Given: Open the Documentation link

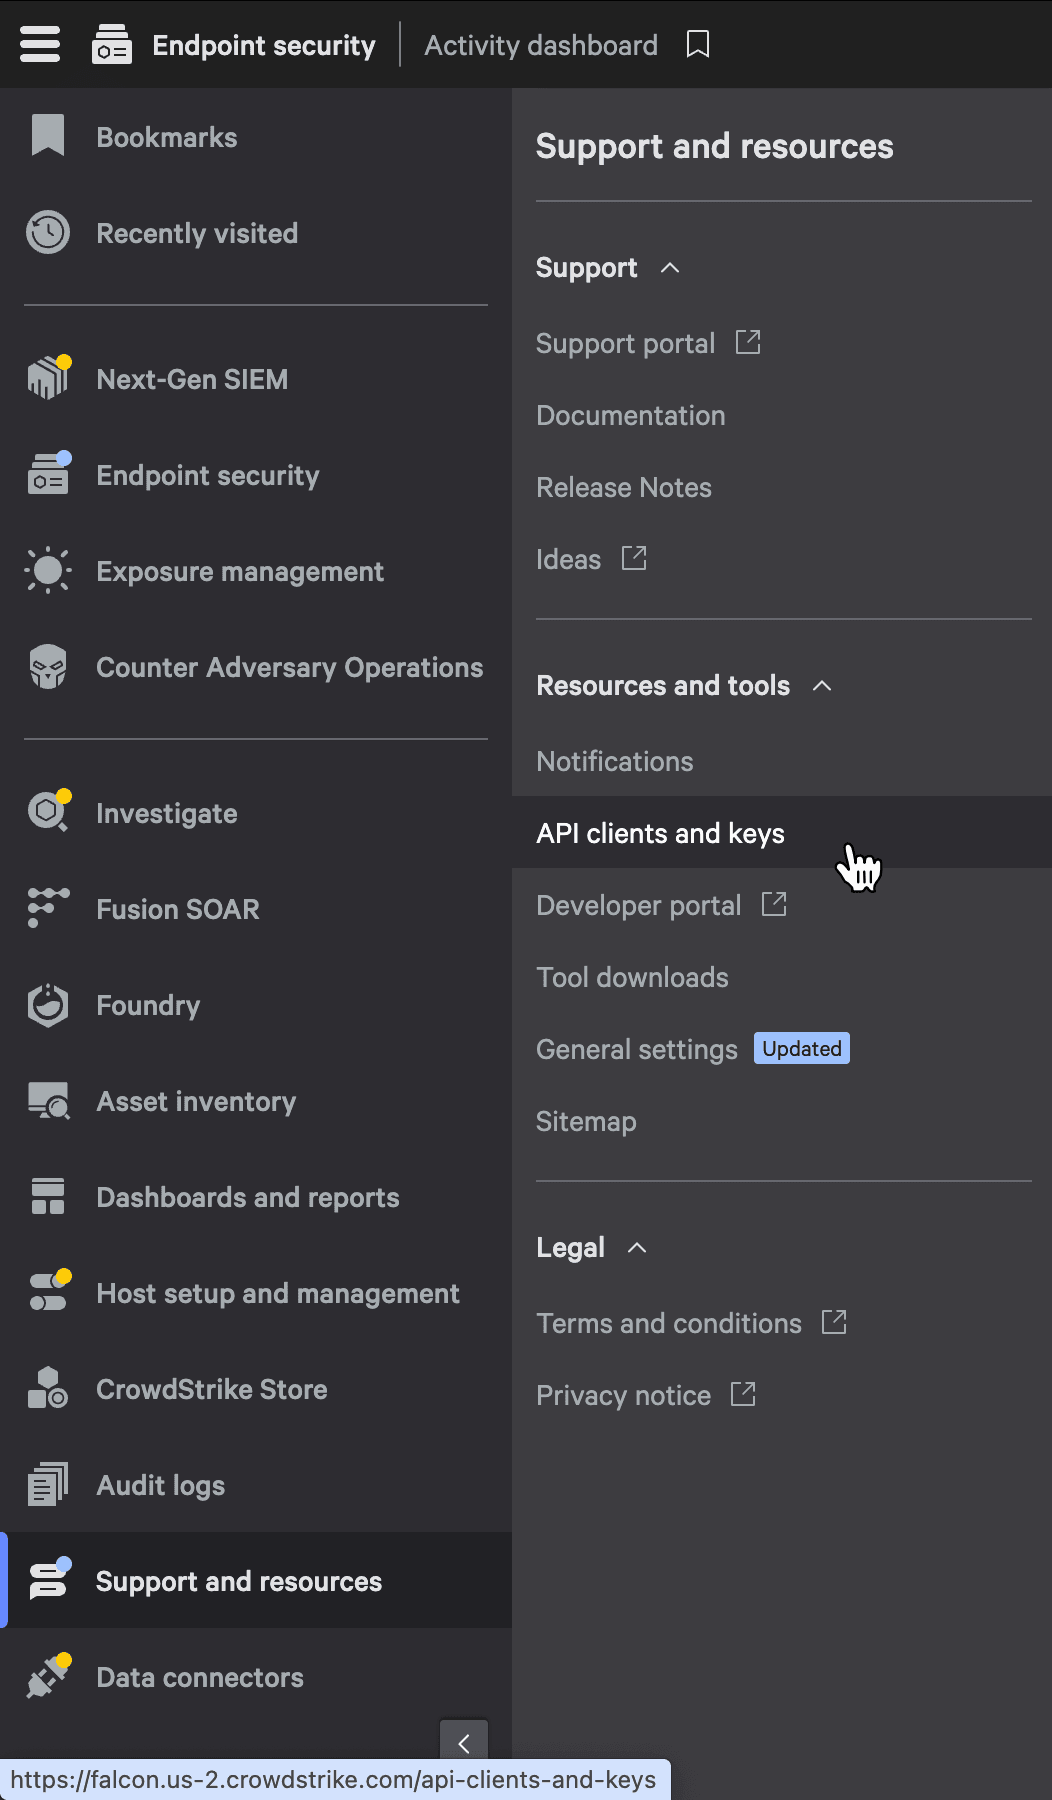Looking at the screenshot, I should coord(631,415).
